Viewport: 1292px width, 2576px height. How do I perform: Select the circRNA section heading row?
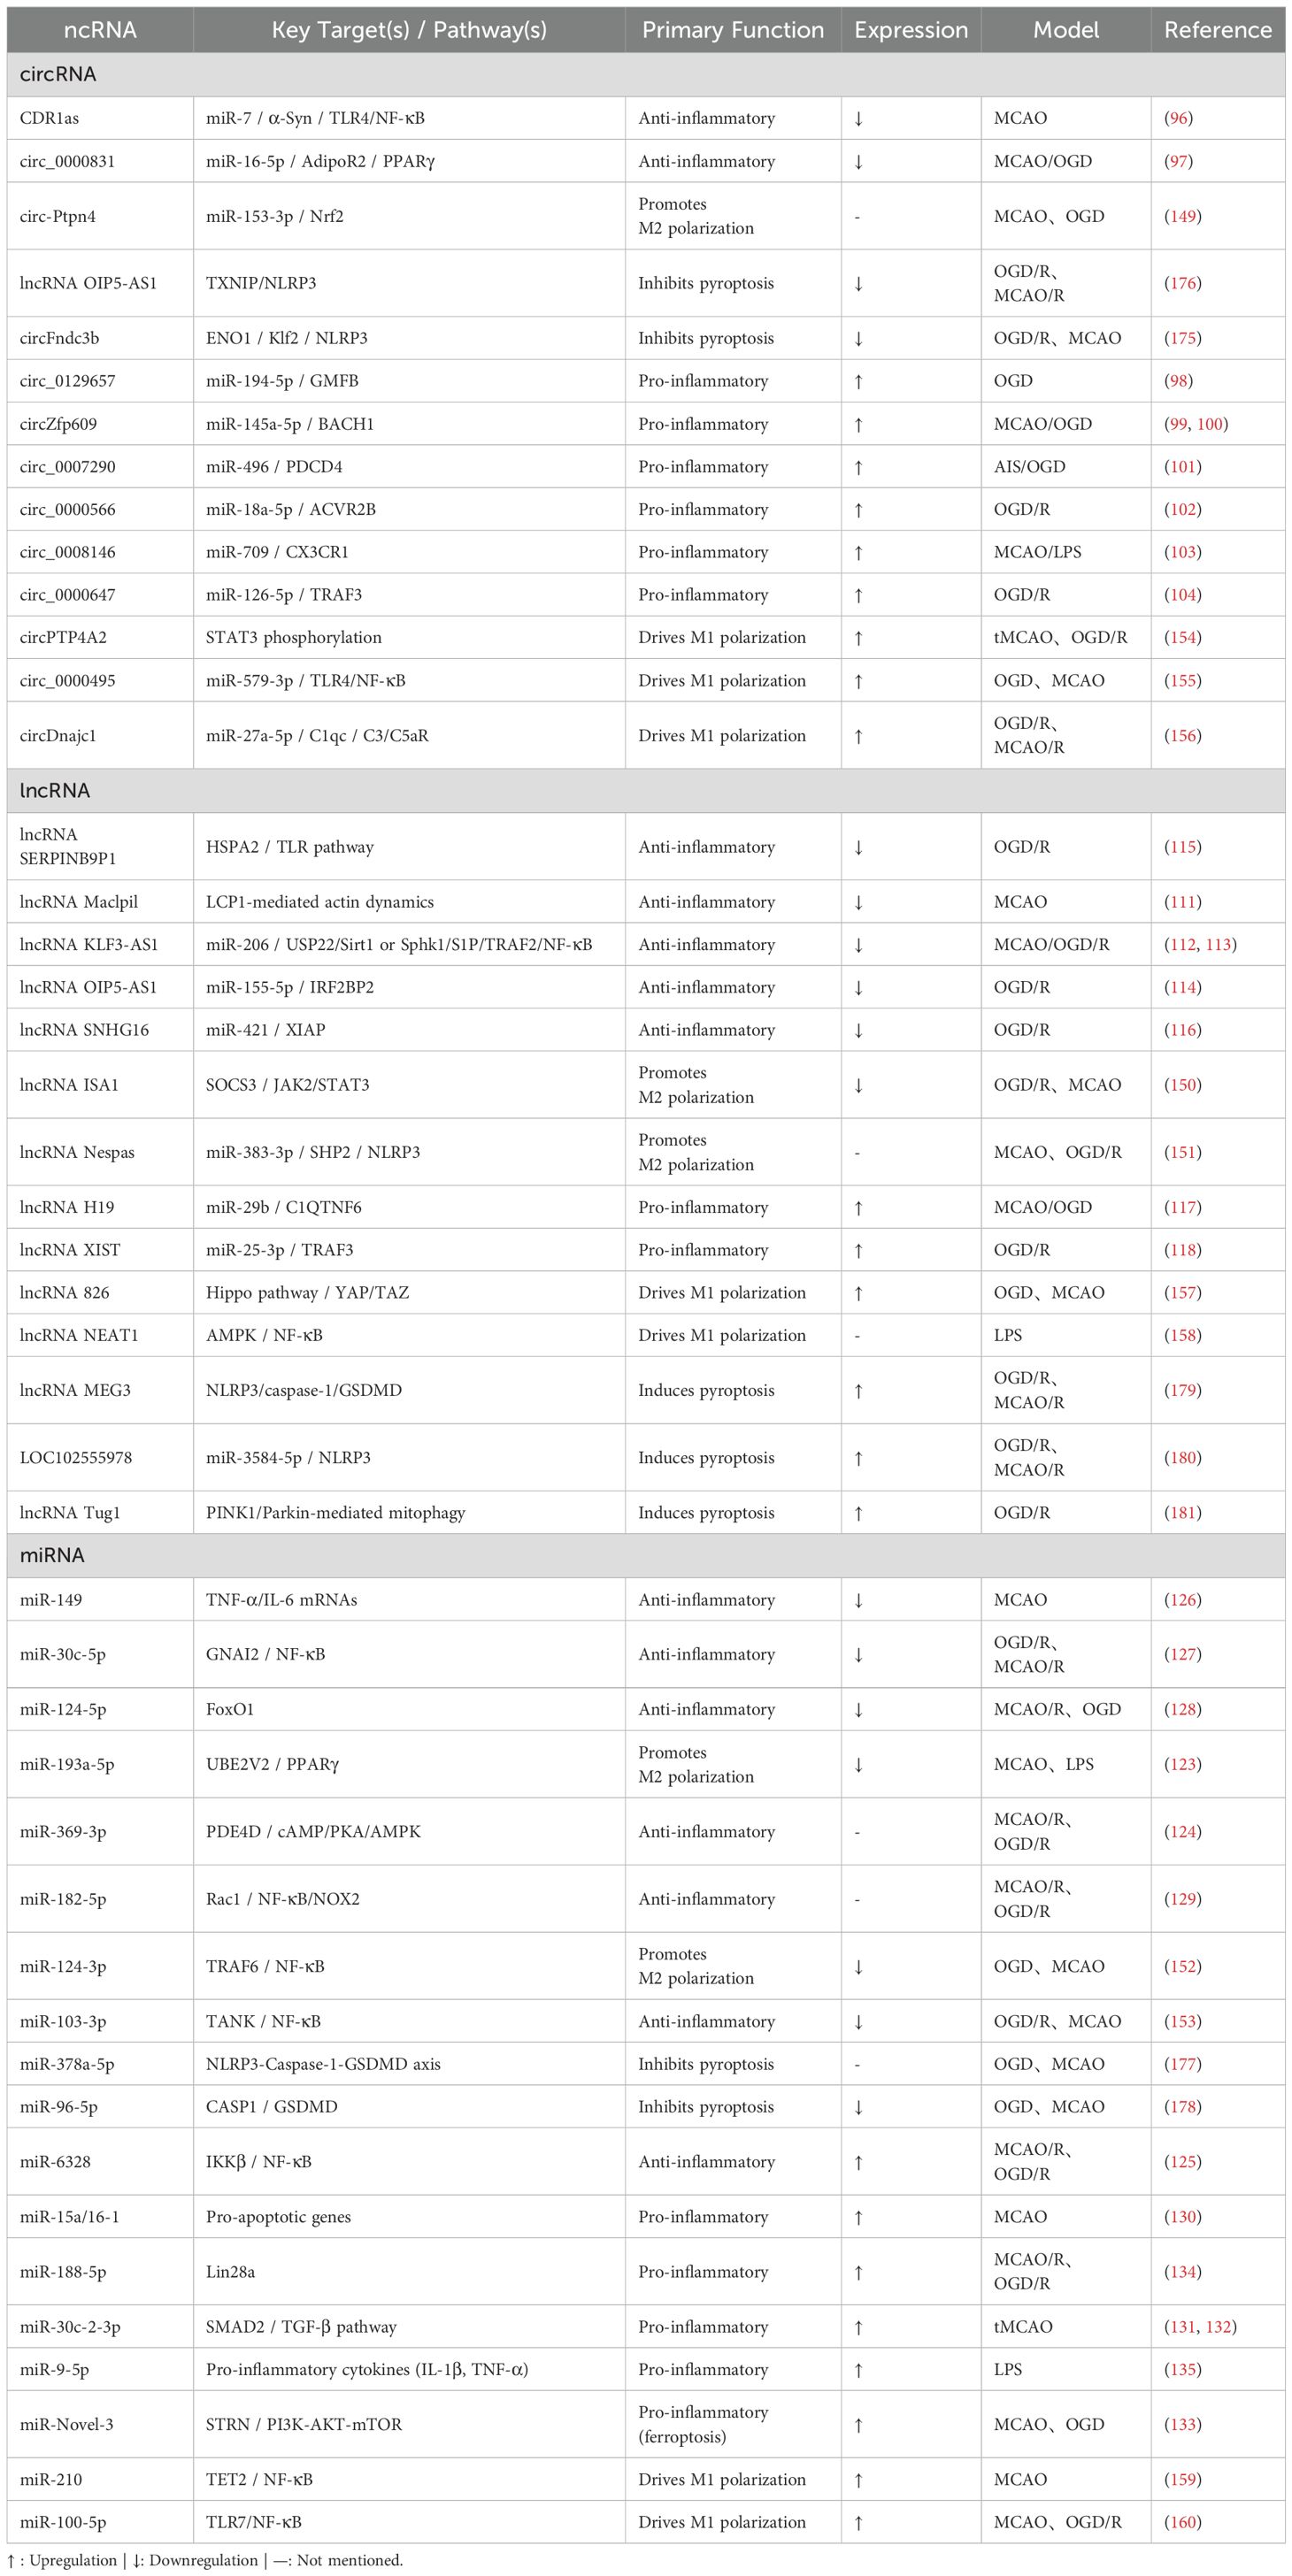tap(58, 74)
